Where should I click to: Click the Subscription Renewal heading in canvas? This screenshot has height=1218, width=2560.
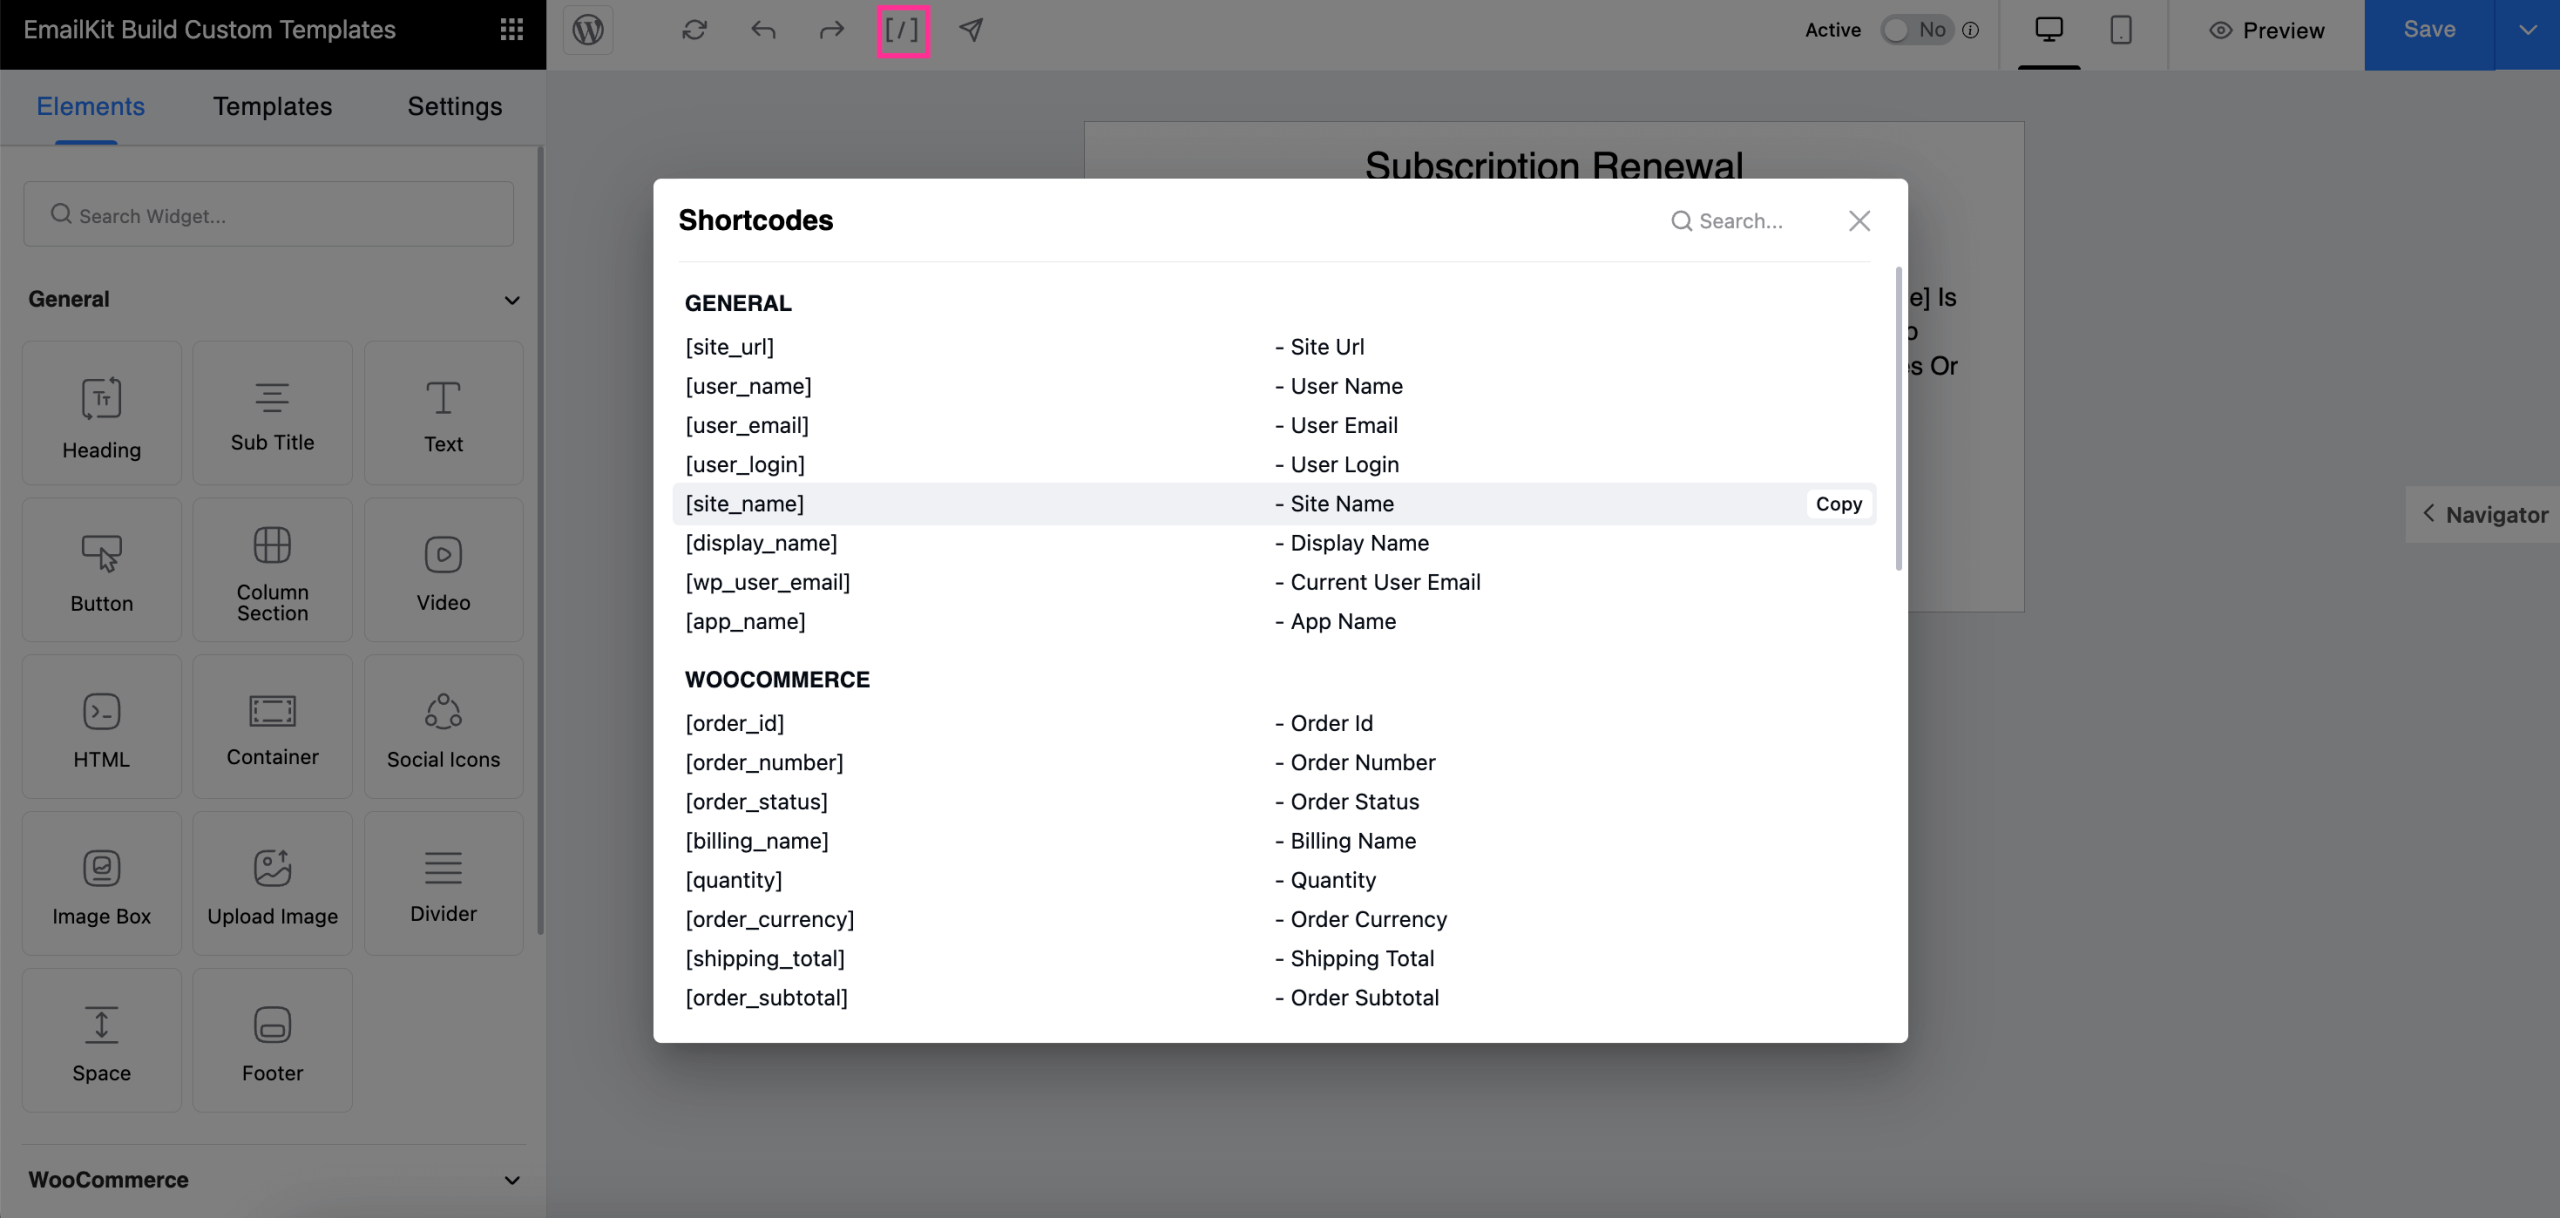[1554, 164]
